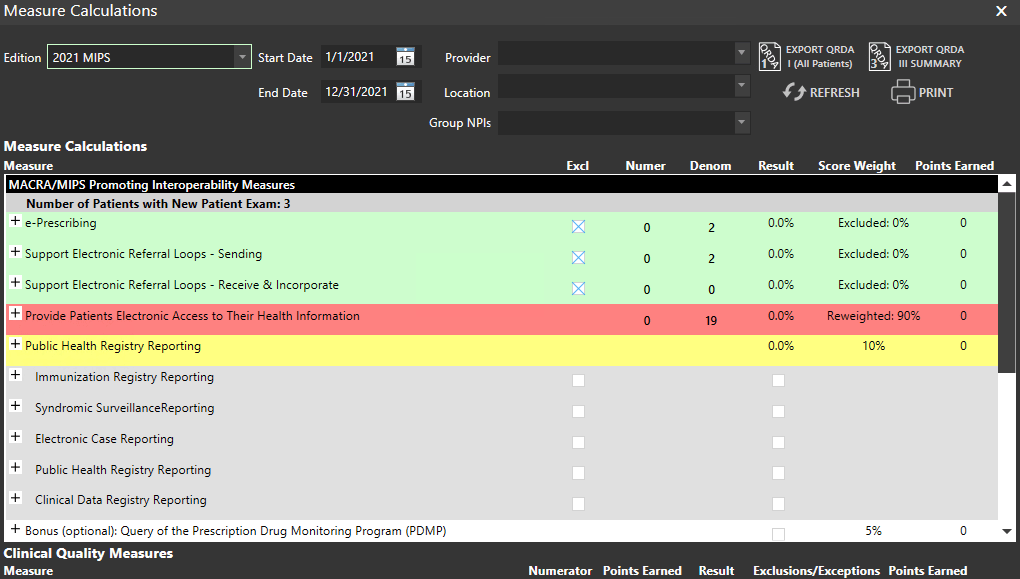The height and width of the screenshot is (579, 1020).
Task: Expand the e-Prescribing measure row
Action: pos(16,221)
